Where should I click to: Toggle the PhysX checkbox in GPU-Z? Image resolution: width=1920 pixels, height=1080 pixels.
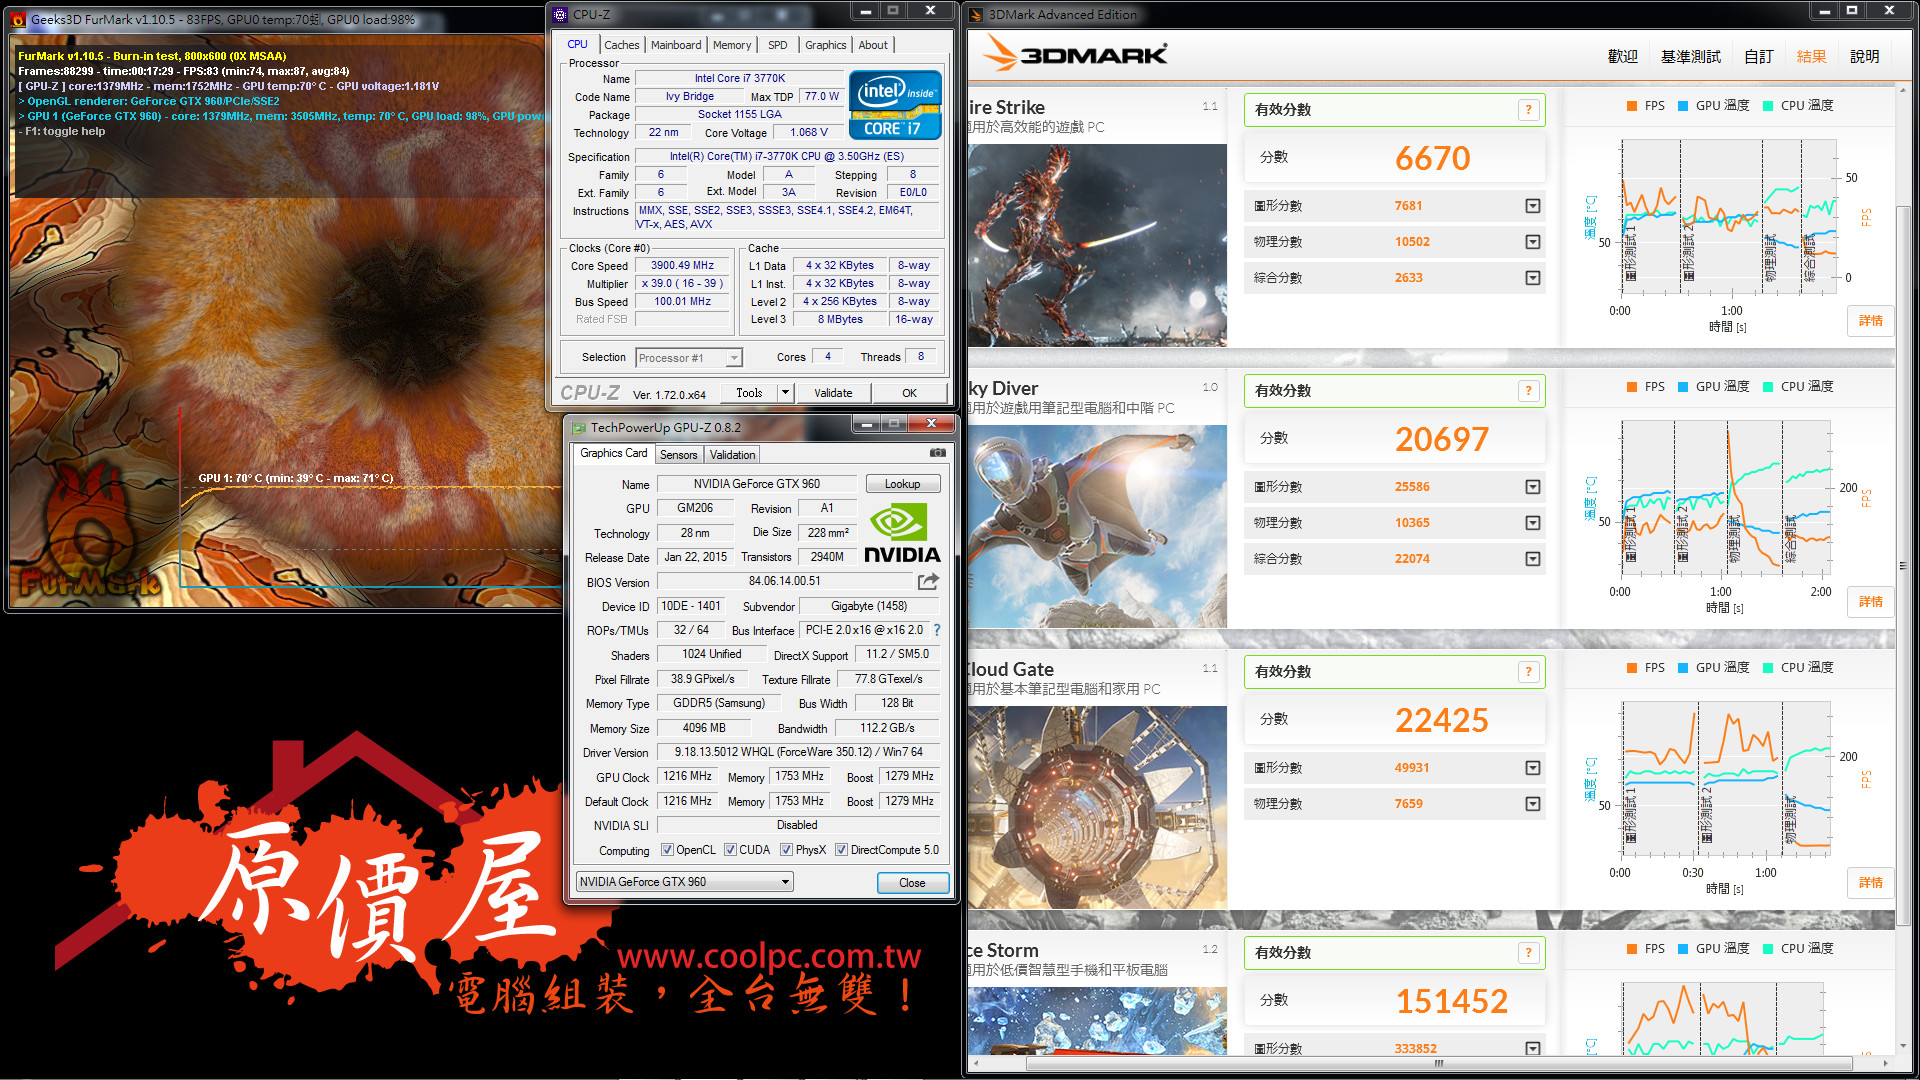click(786, 850)
